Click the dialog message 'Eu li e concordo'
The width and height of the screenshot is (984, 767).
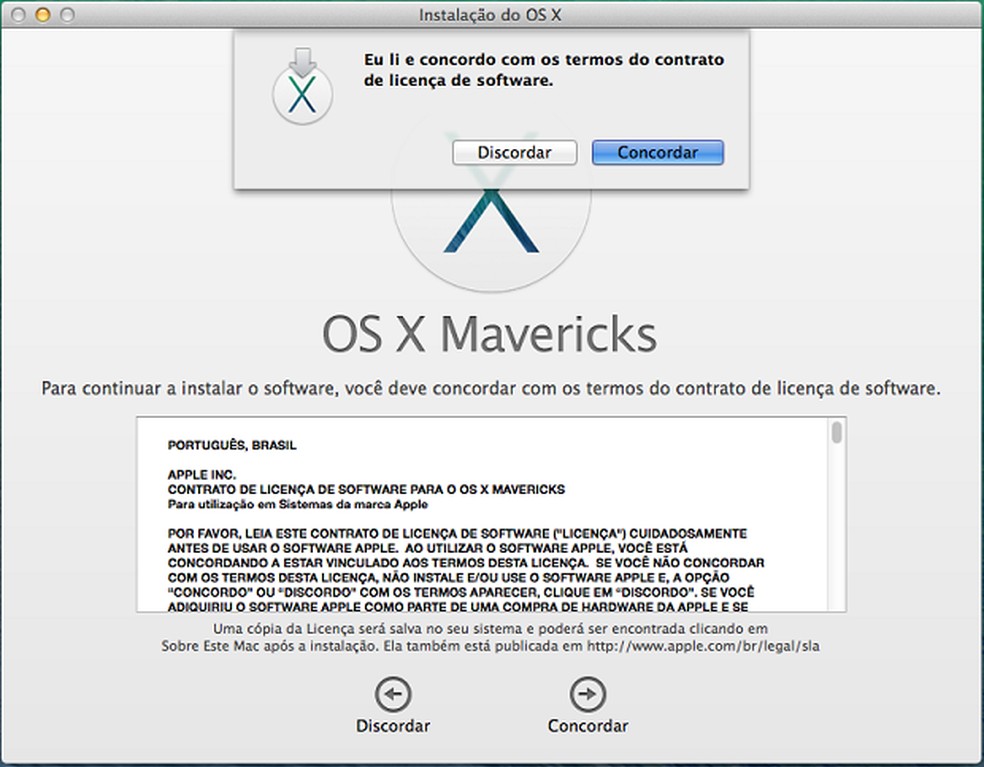[543, 70]
